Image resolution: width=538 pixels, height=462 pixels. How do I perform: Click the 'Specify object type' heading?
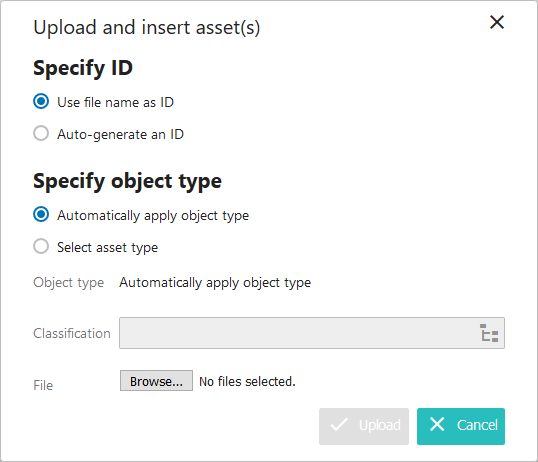coord(127,181)
